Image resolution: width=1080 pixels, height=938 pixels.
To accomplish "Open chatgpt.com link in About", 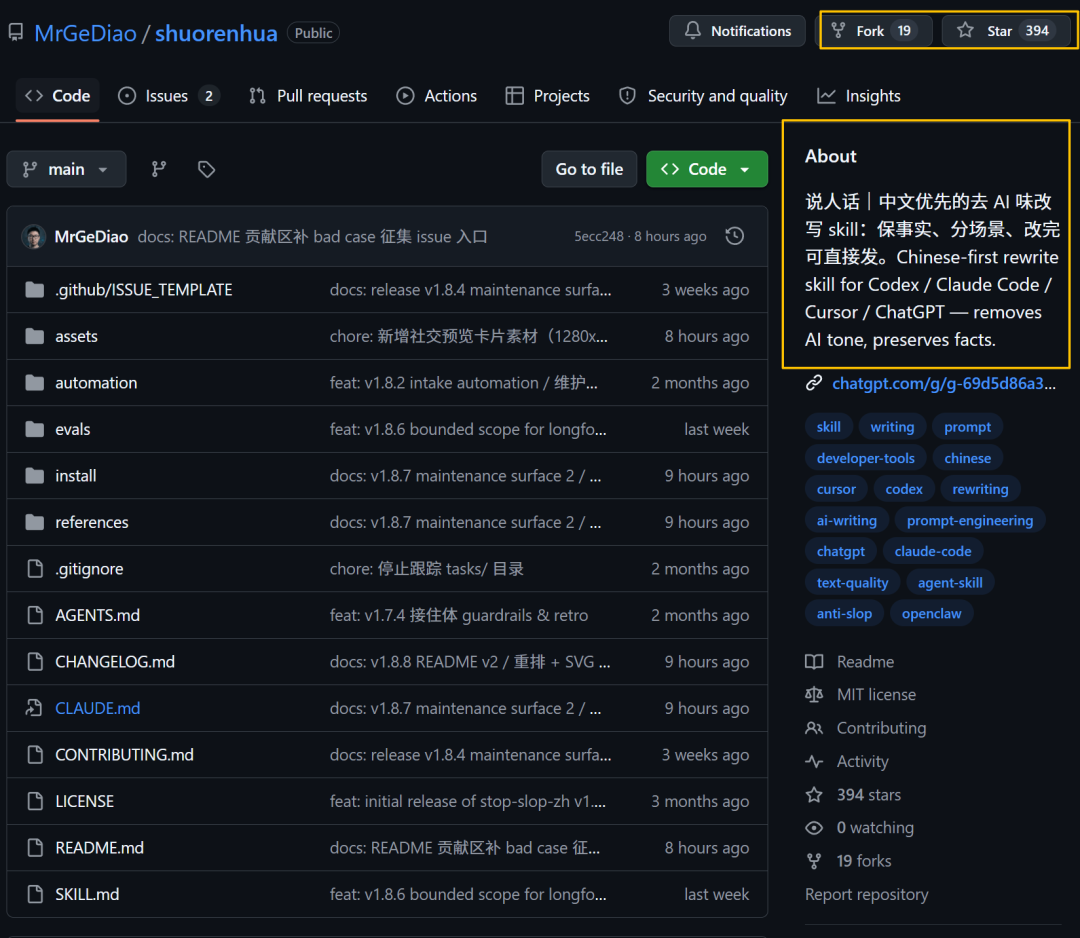I will pyautogui.click(x=943, y=384).
